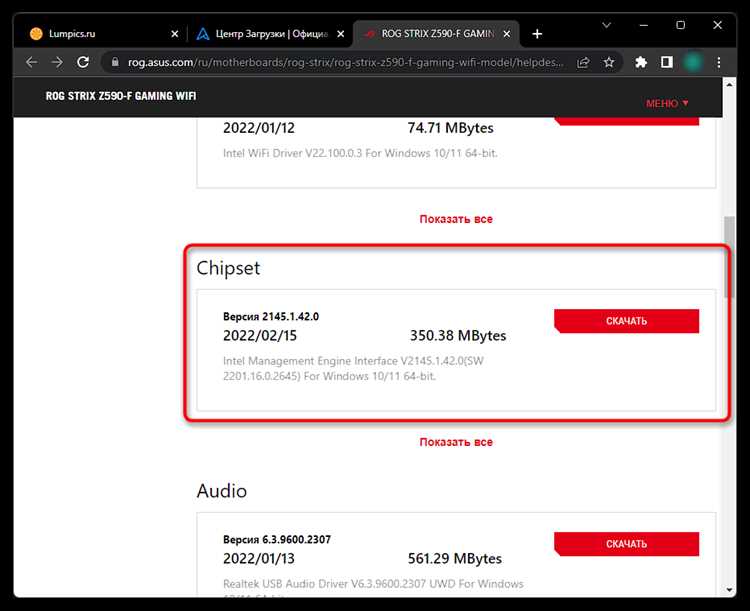Bookmark this page with the star
This screenshot has width=750, height=611.
coord(608,63)
